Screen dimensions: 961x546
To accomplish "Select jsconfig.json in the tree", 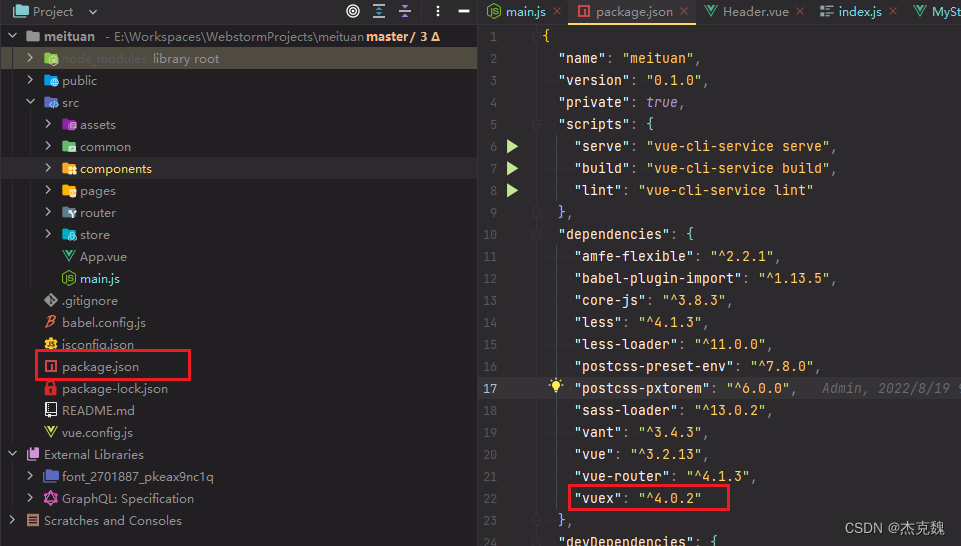I will [97, 344].
